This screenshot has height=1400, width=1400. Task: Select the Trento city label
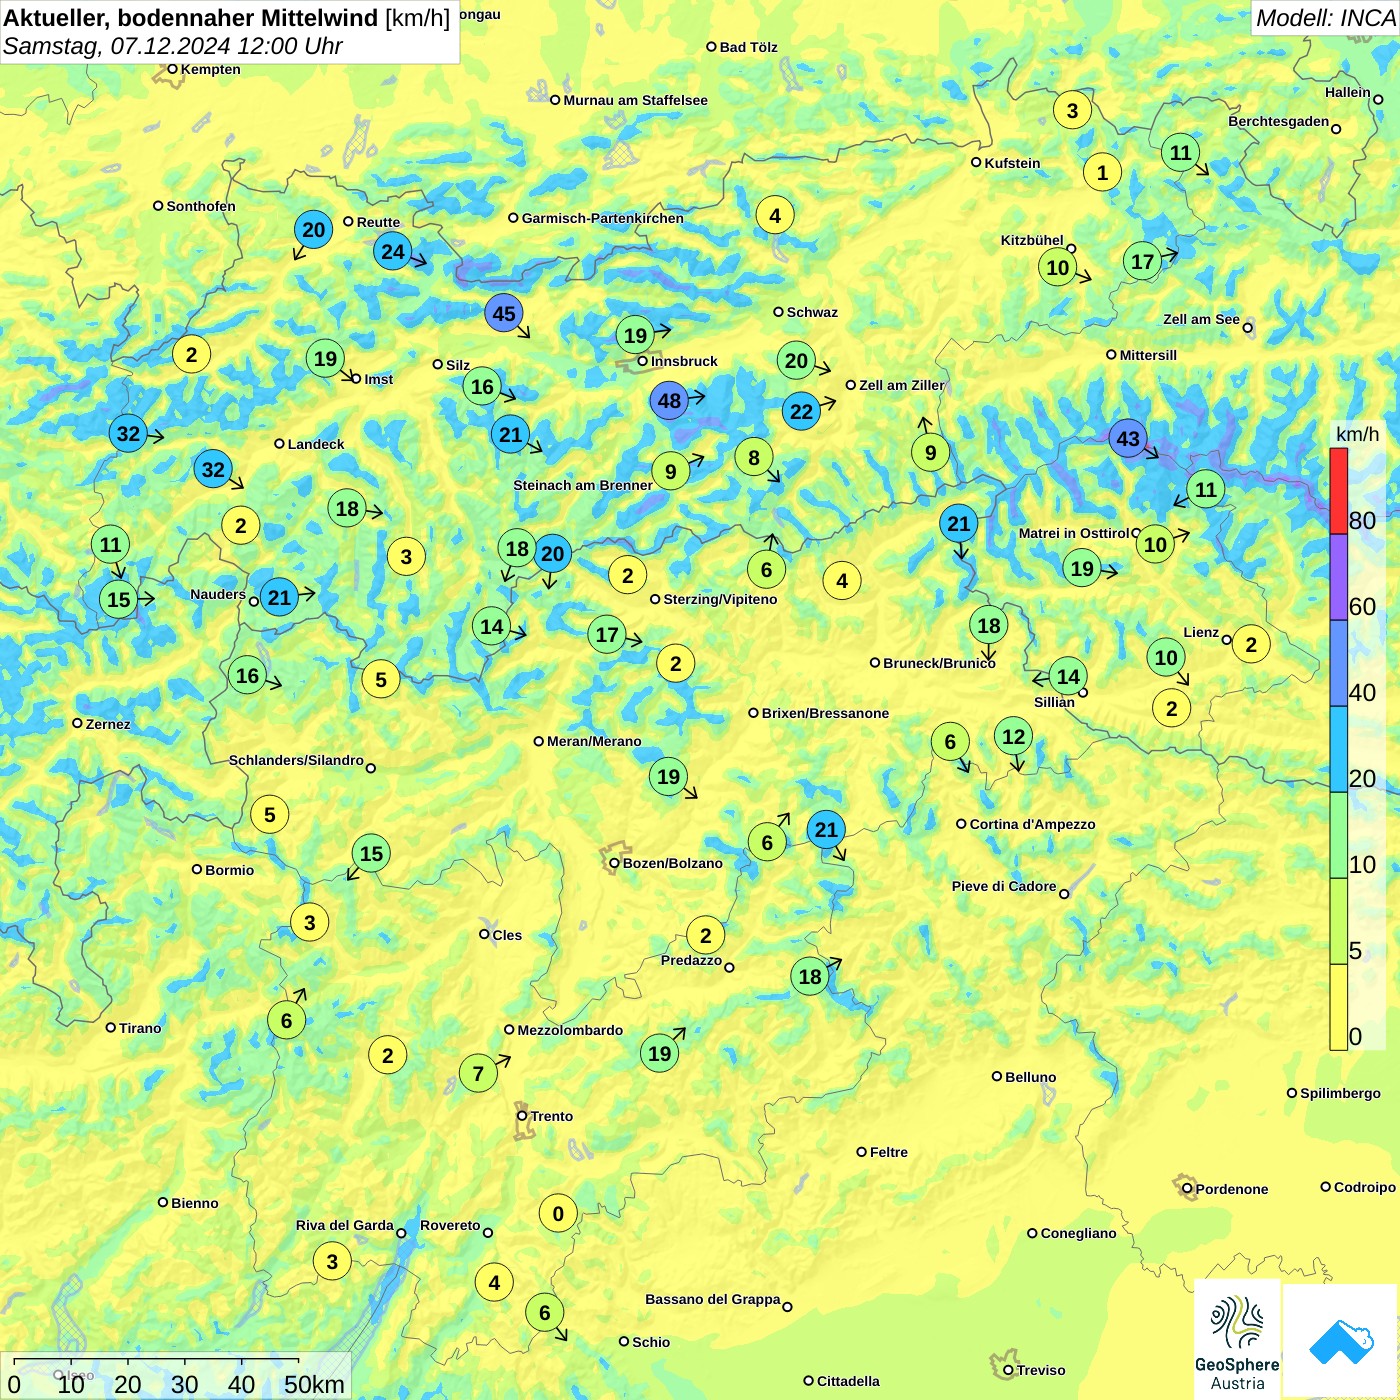pos(552,1116)
